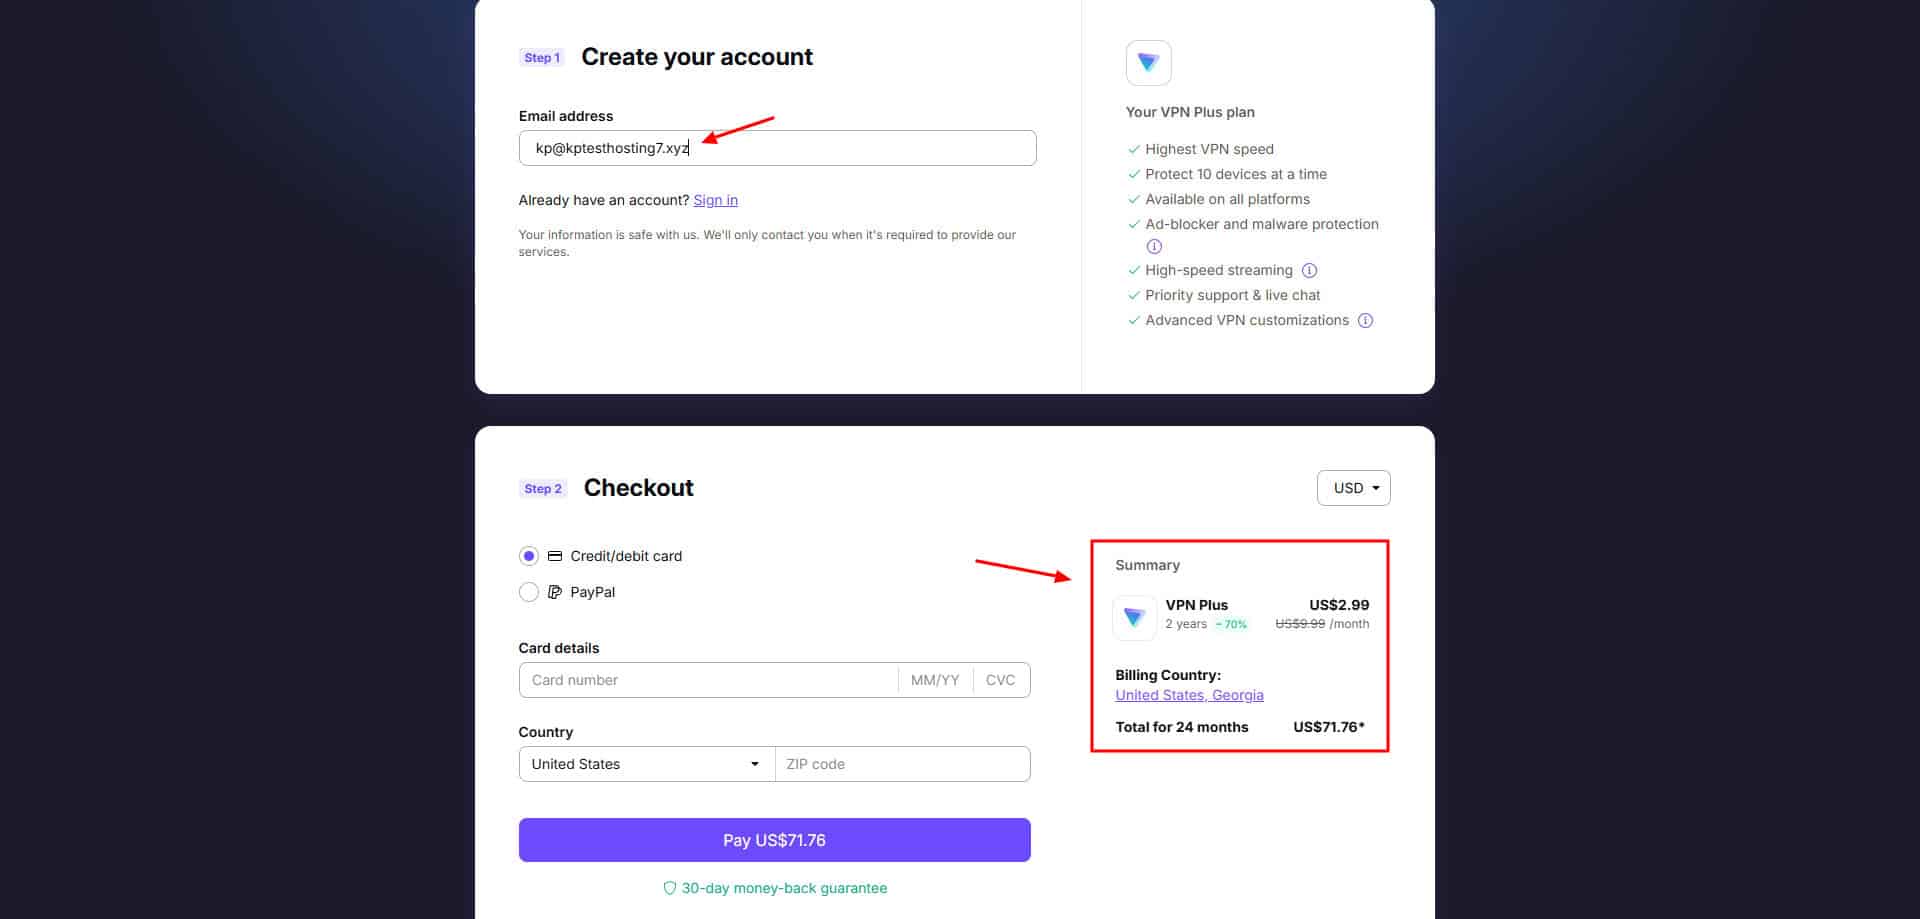Click the shield icon by money-back guarantee
Viewport: 1920px width, 919px height.
point(670,888)
